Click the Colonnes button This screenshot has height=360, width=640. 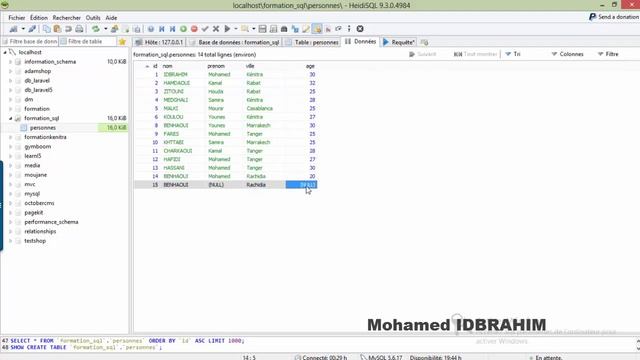(567, 54)
